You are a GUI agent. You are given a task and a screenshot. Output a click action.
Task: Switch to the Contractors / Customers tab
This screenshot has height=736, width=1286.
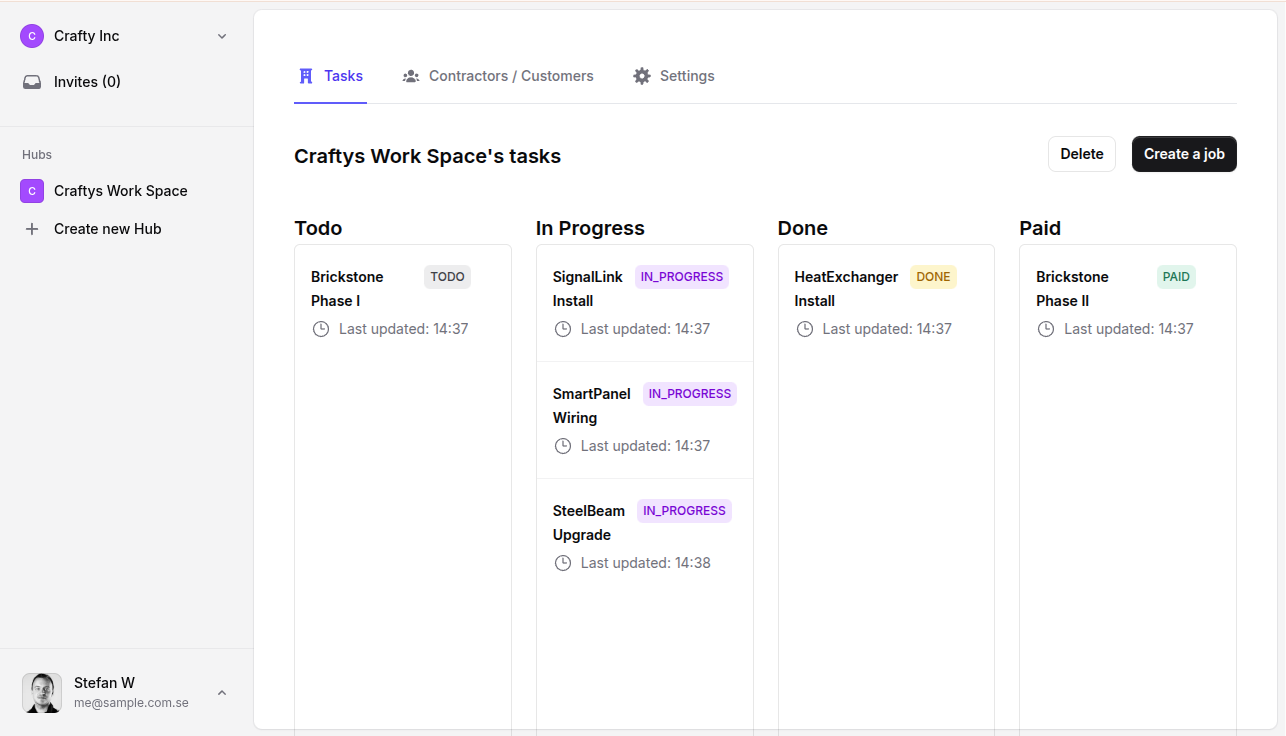pos(497,75)
